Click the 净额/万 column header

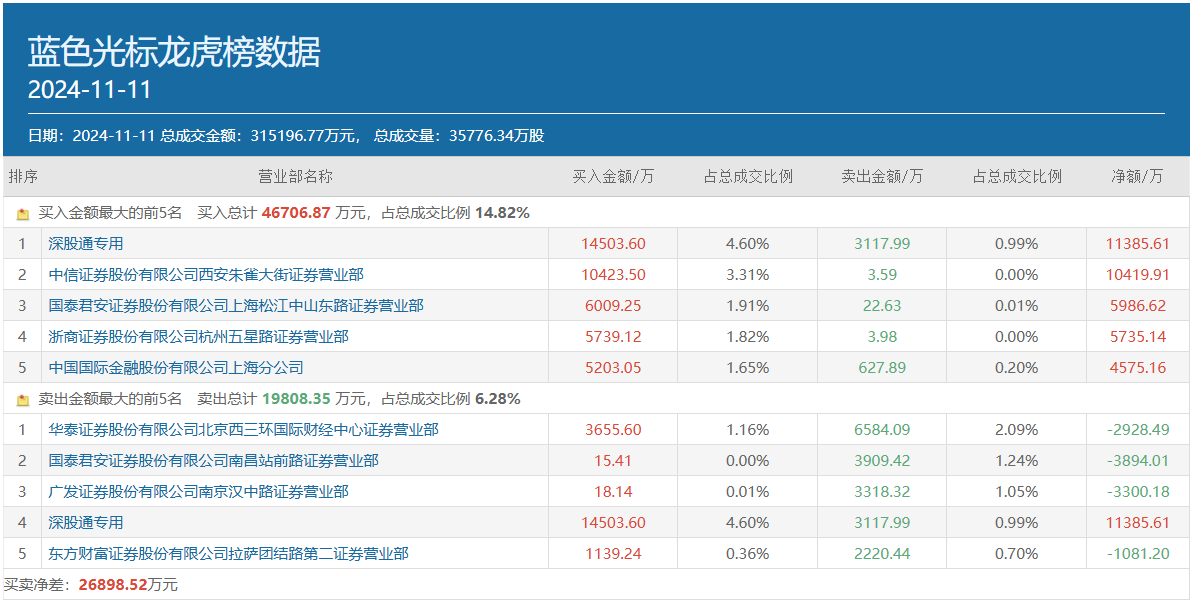pyautogui.click(x=1138, y=177)
